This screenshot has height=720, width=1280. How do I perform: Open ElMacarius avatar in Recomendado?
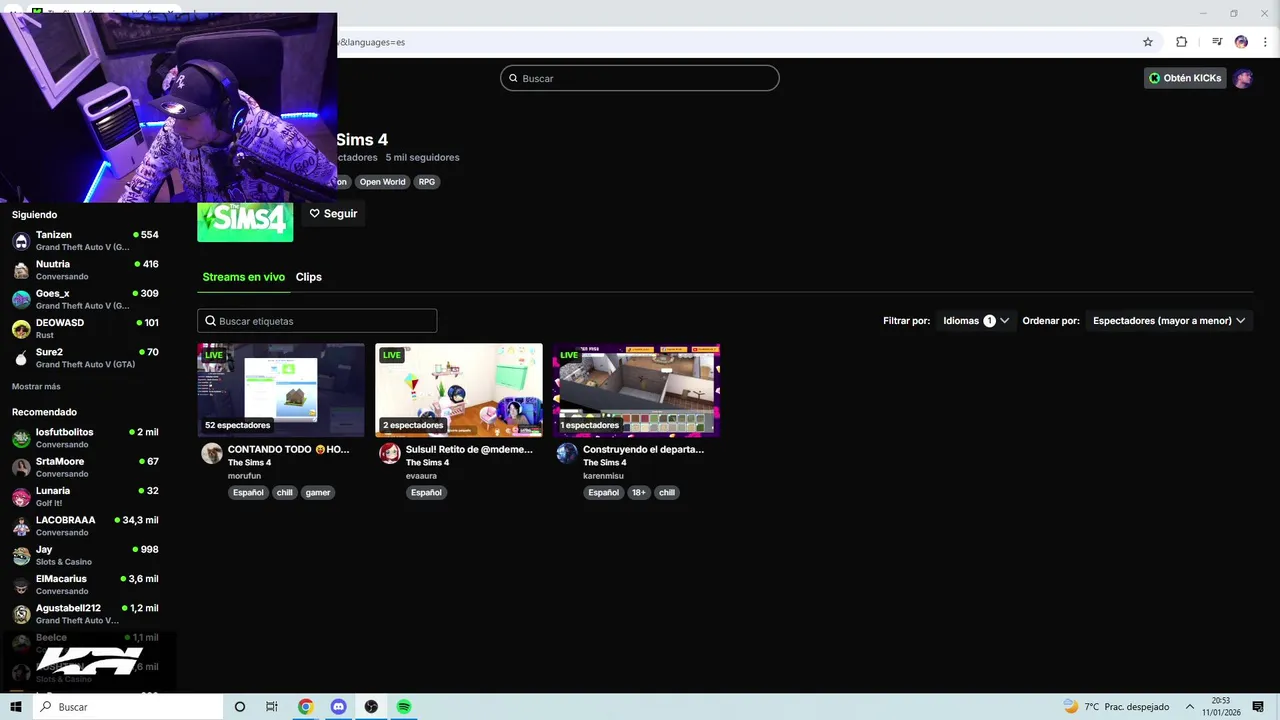(x=21, y=585)
